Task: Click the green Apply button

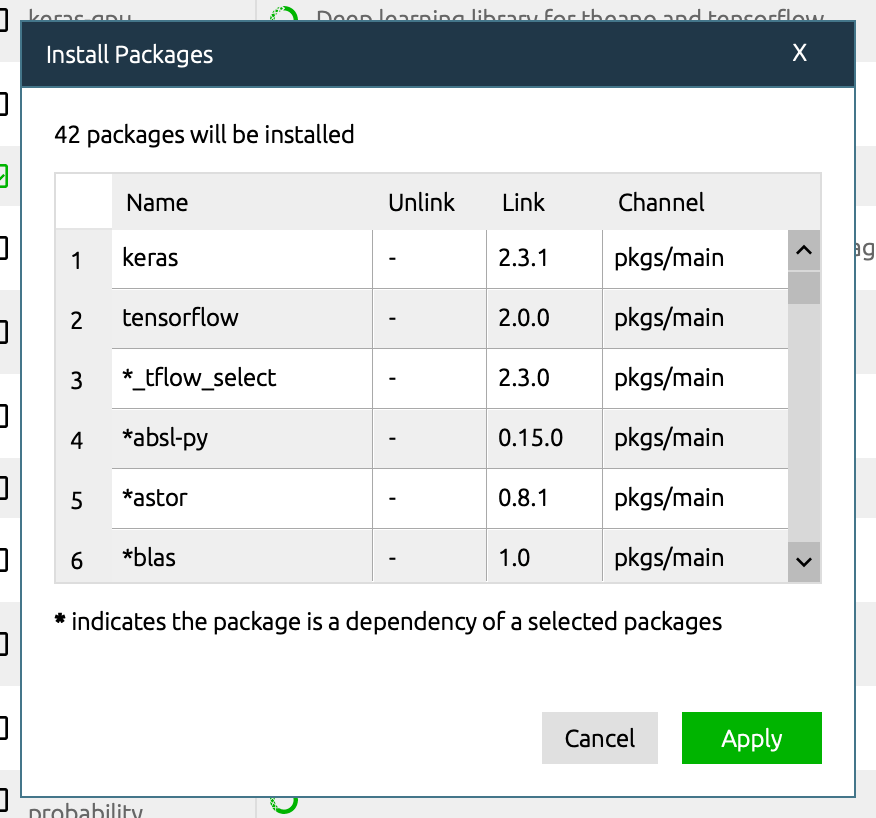Action: pyautogui.click(x=751, y=739)
